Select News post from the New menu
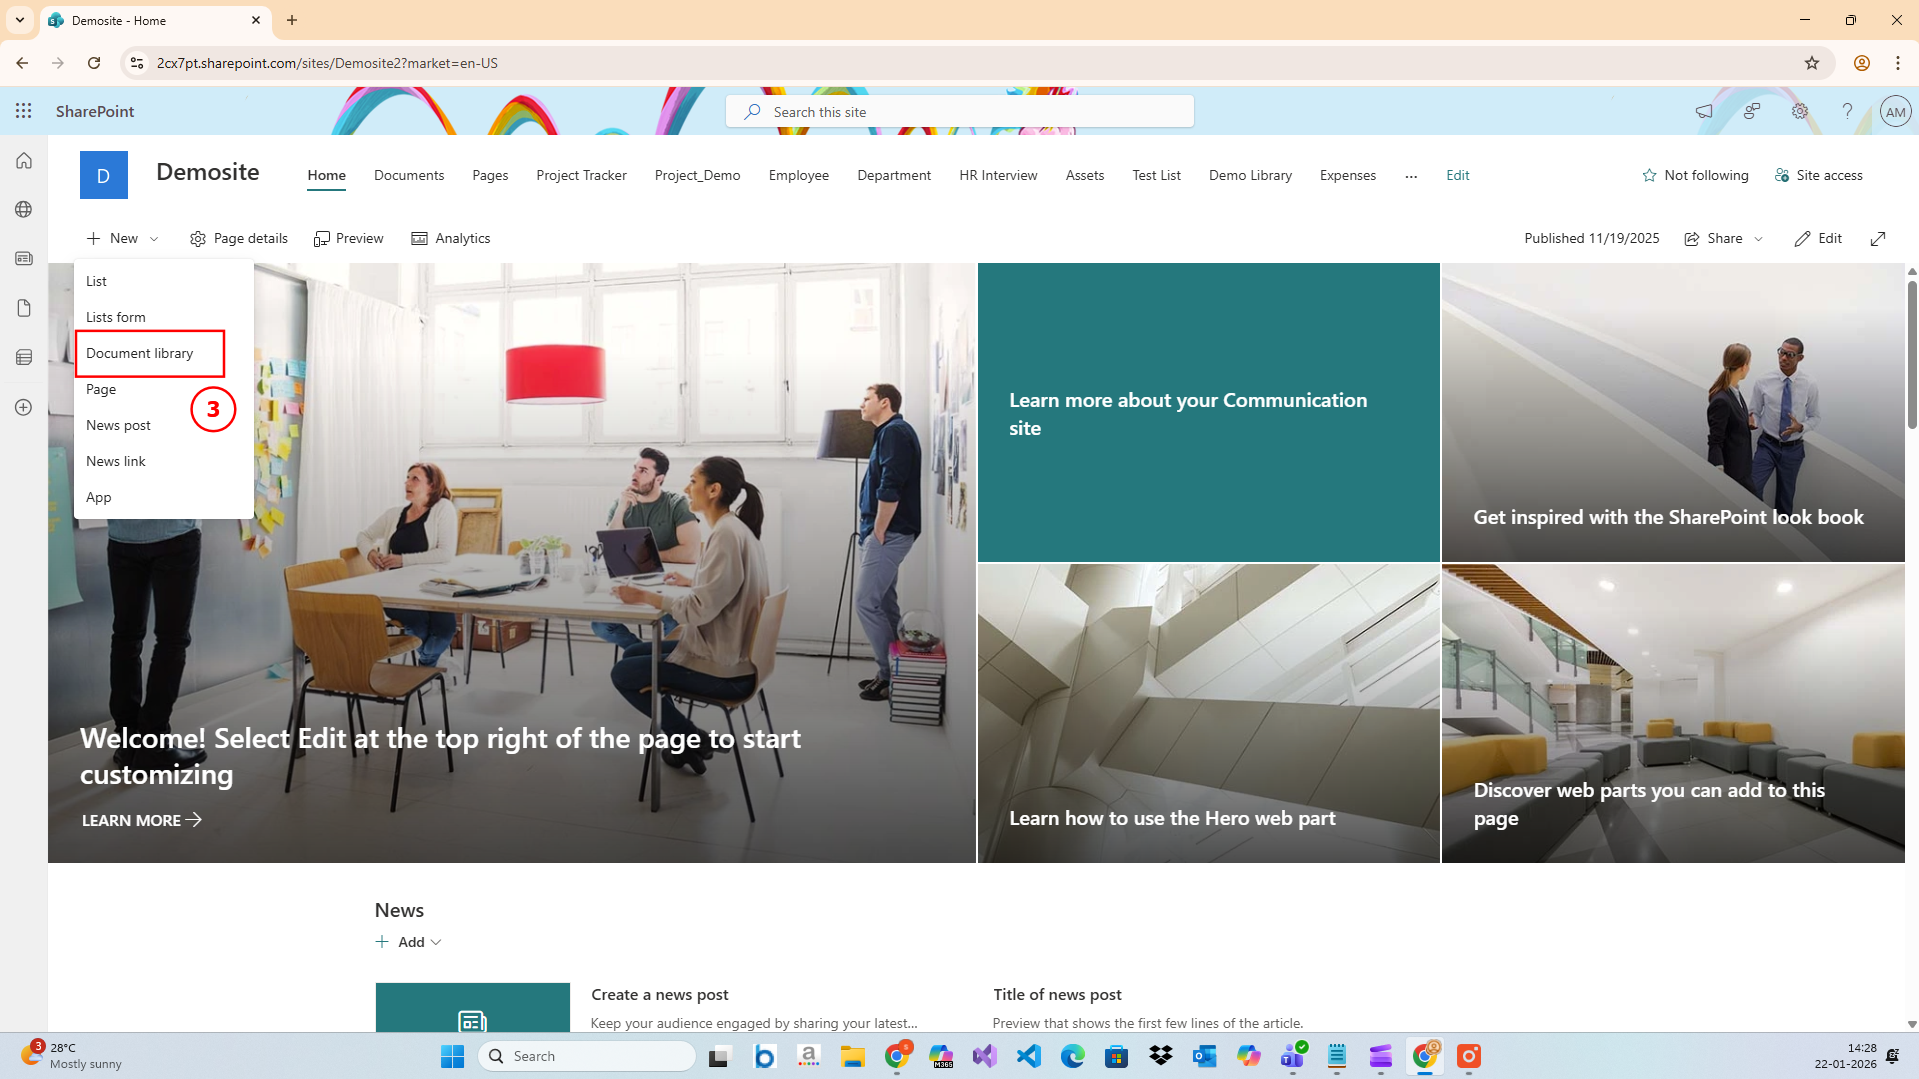 click(x=163, y=426)
